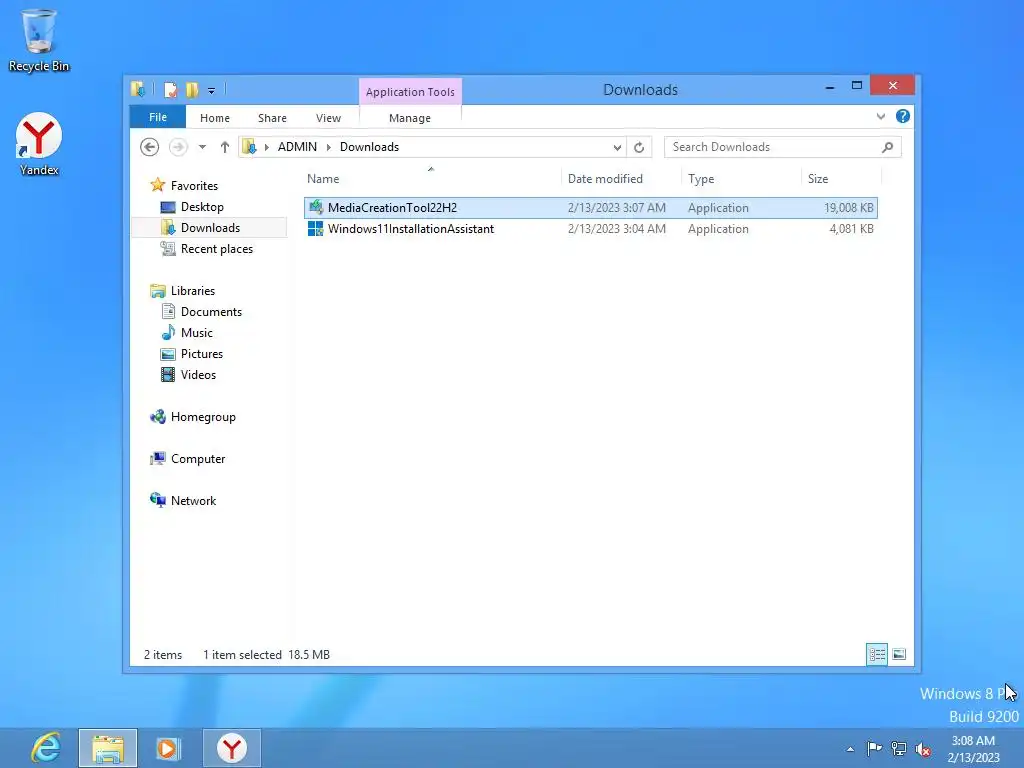This screenshot has height=768, width=1024.
Task: Open the Pictures library
Action: pyautogui.click(x=202, y=353)
